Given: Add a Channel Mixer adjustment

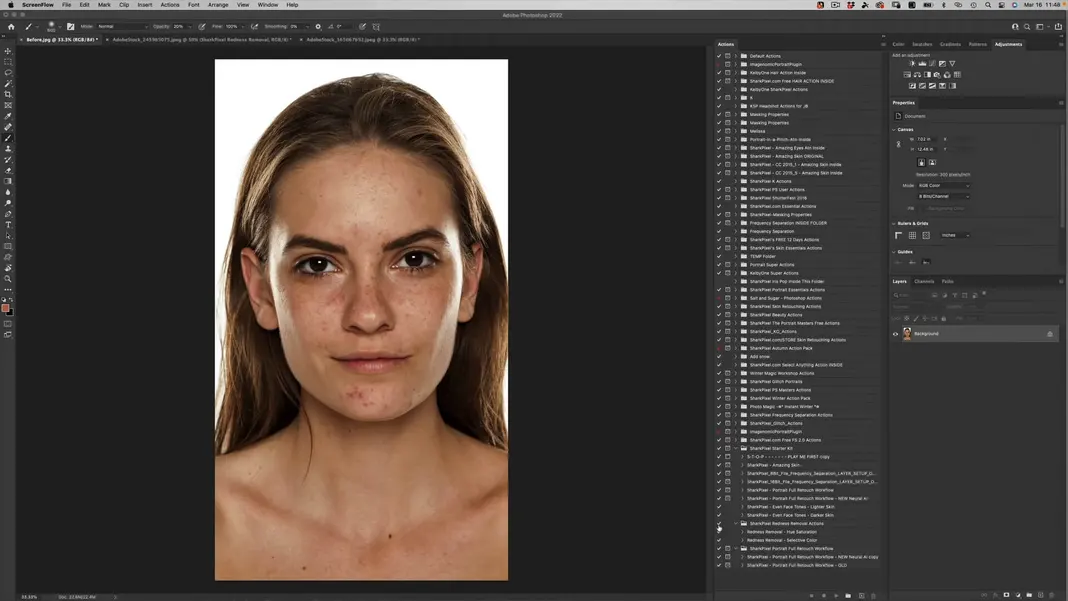Looking at the screenshot, I should point(947,75).
